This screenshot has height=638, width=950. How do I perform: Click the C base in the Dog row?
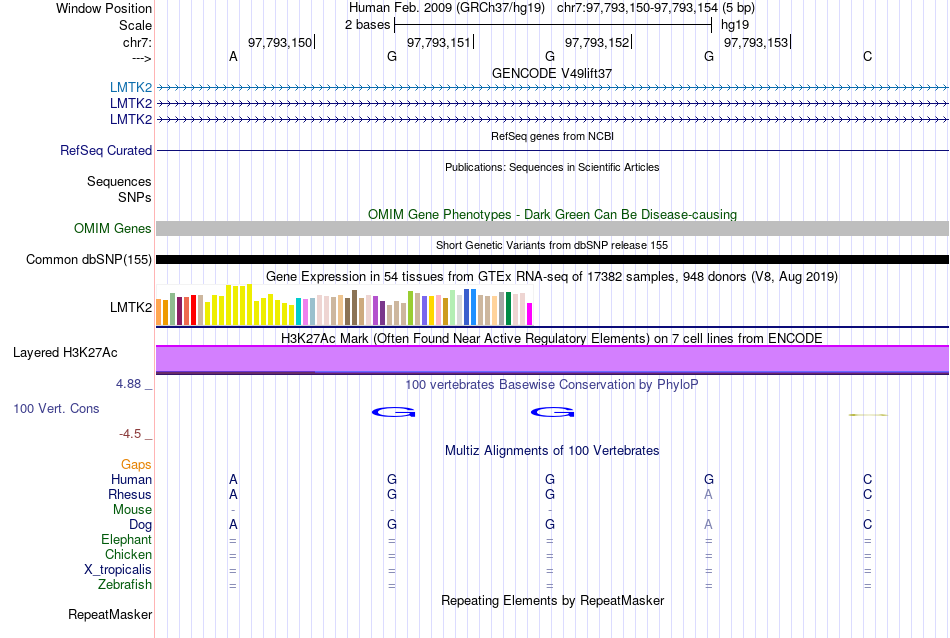tap(868, 525)
